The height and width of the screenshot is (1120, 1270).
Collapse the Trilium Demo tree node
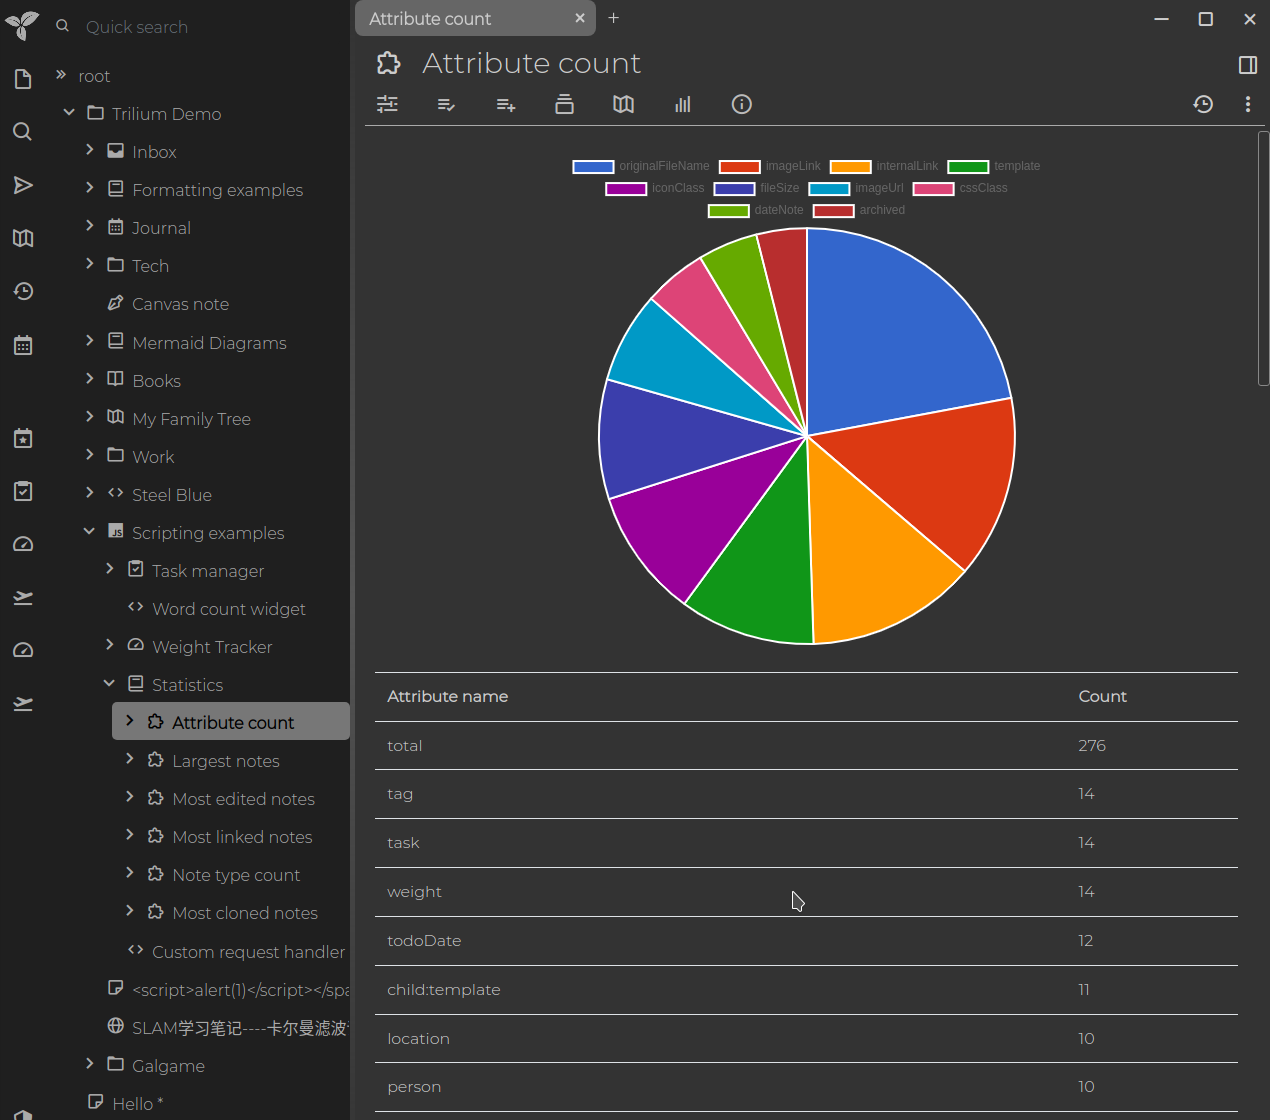click(x=69, y=113)
